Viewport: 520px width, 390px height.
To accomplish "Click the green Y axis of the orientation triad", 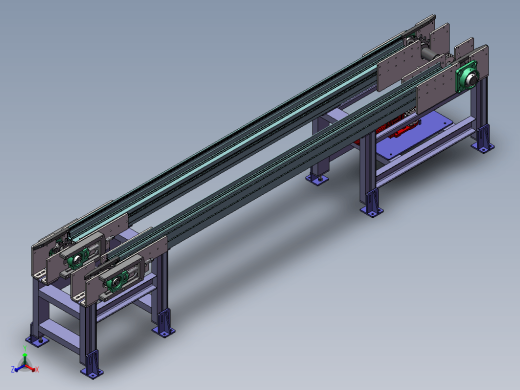I will [25, 355].
